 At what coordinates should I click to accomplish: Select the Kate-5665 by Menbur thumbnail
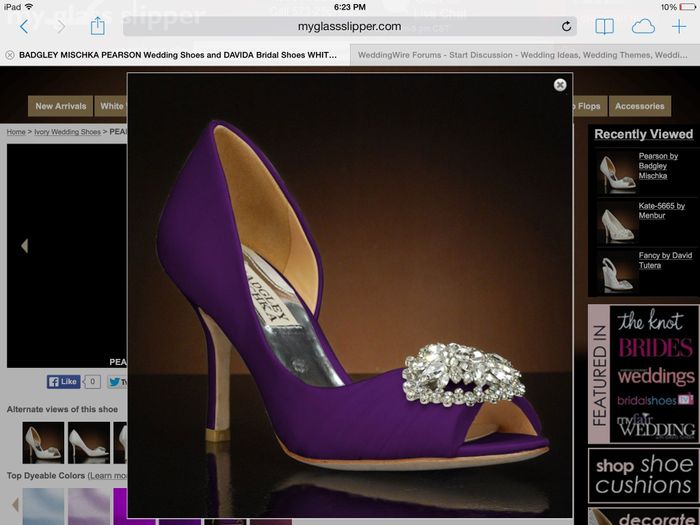click(x=616, y=222)
